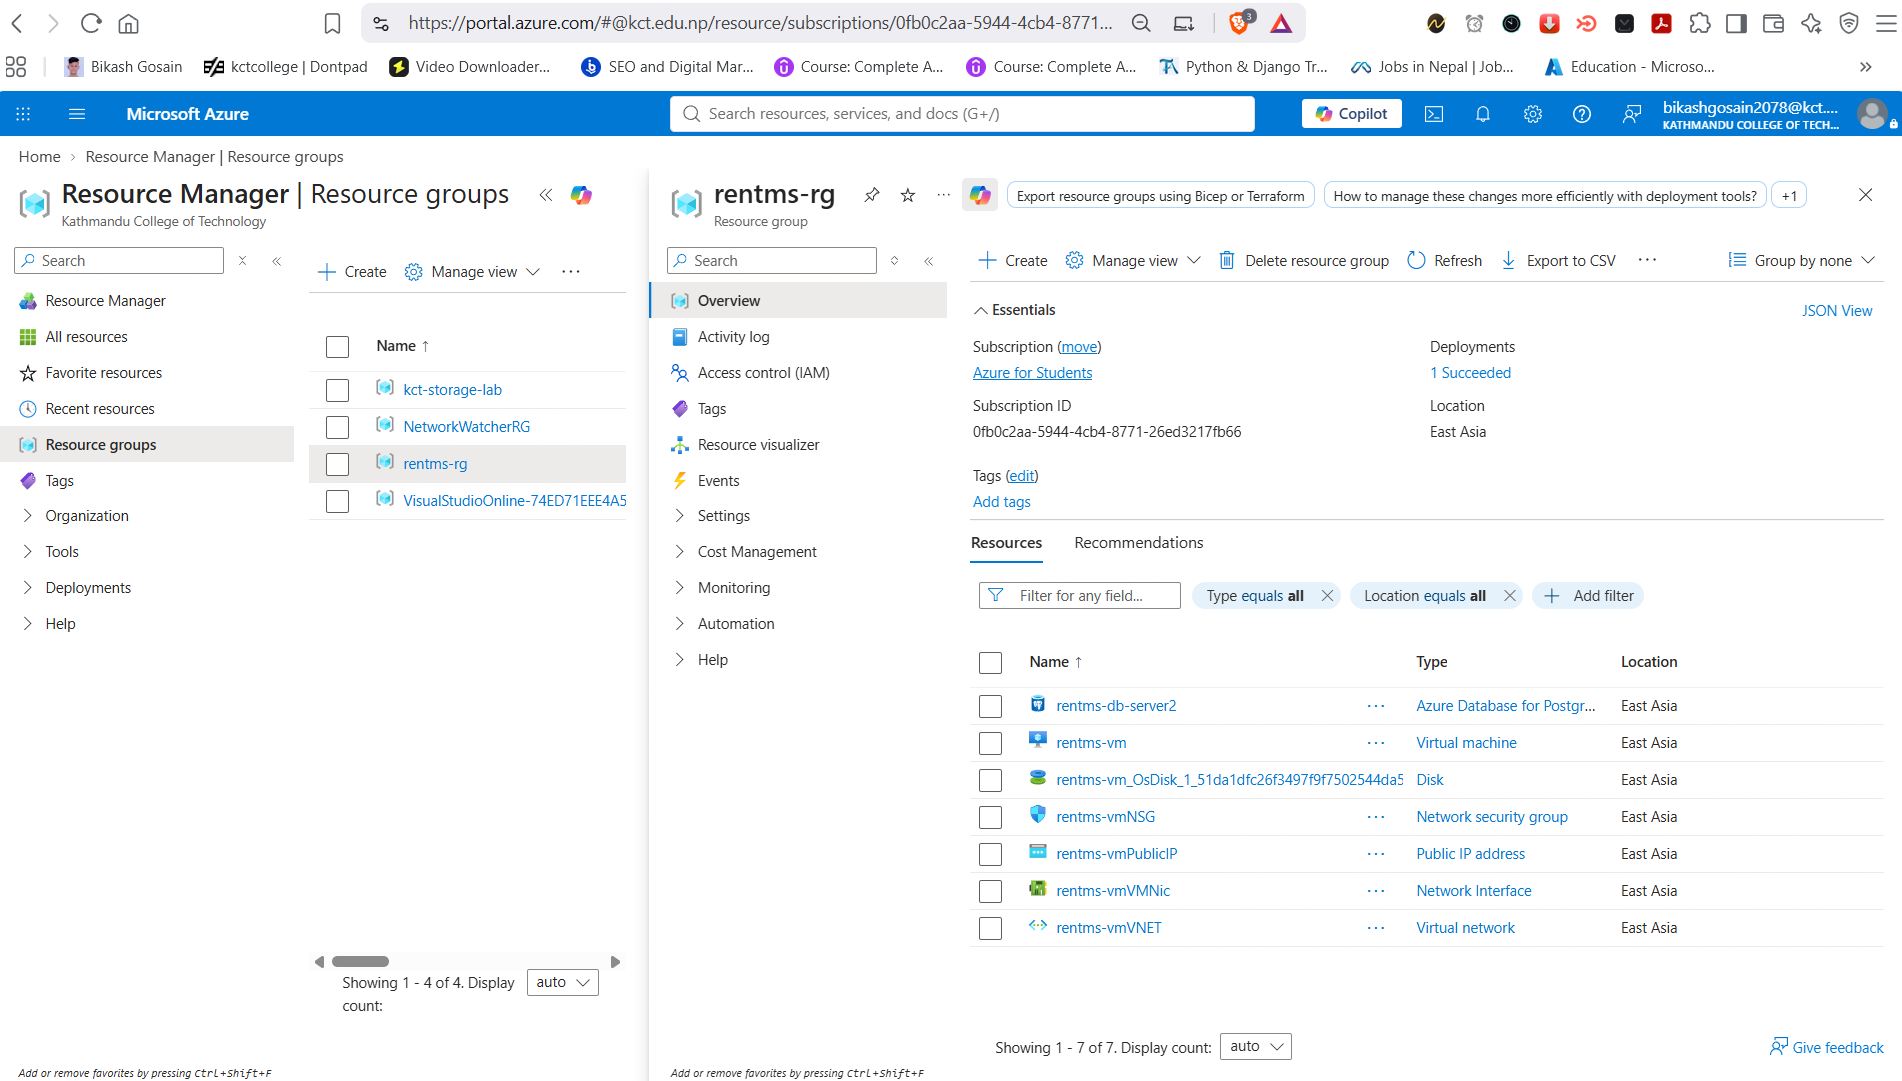Viewport: 1902px width, 1081px height.
Task: Expand Settings in rentms-rg menu
Action: point(680,516)
